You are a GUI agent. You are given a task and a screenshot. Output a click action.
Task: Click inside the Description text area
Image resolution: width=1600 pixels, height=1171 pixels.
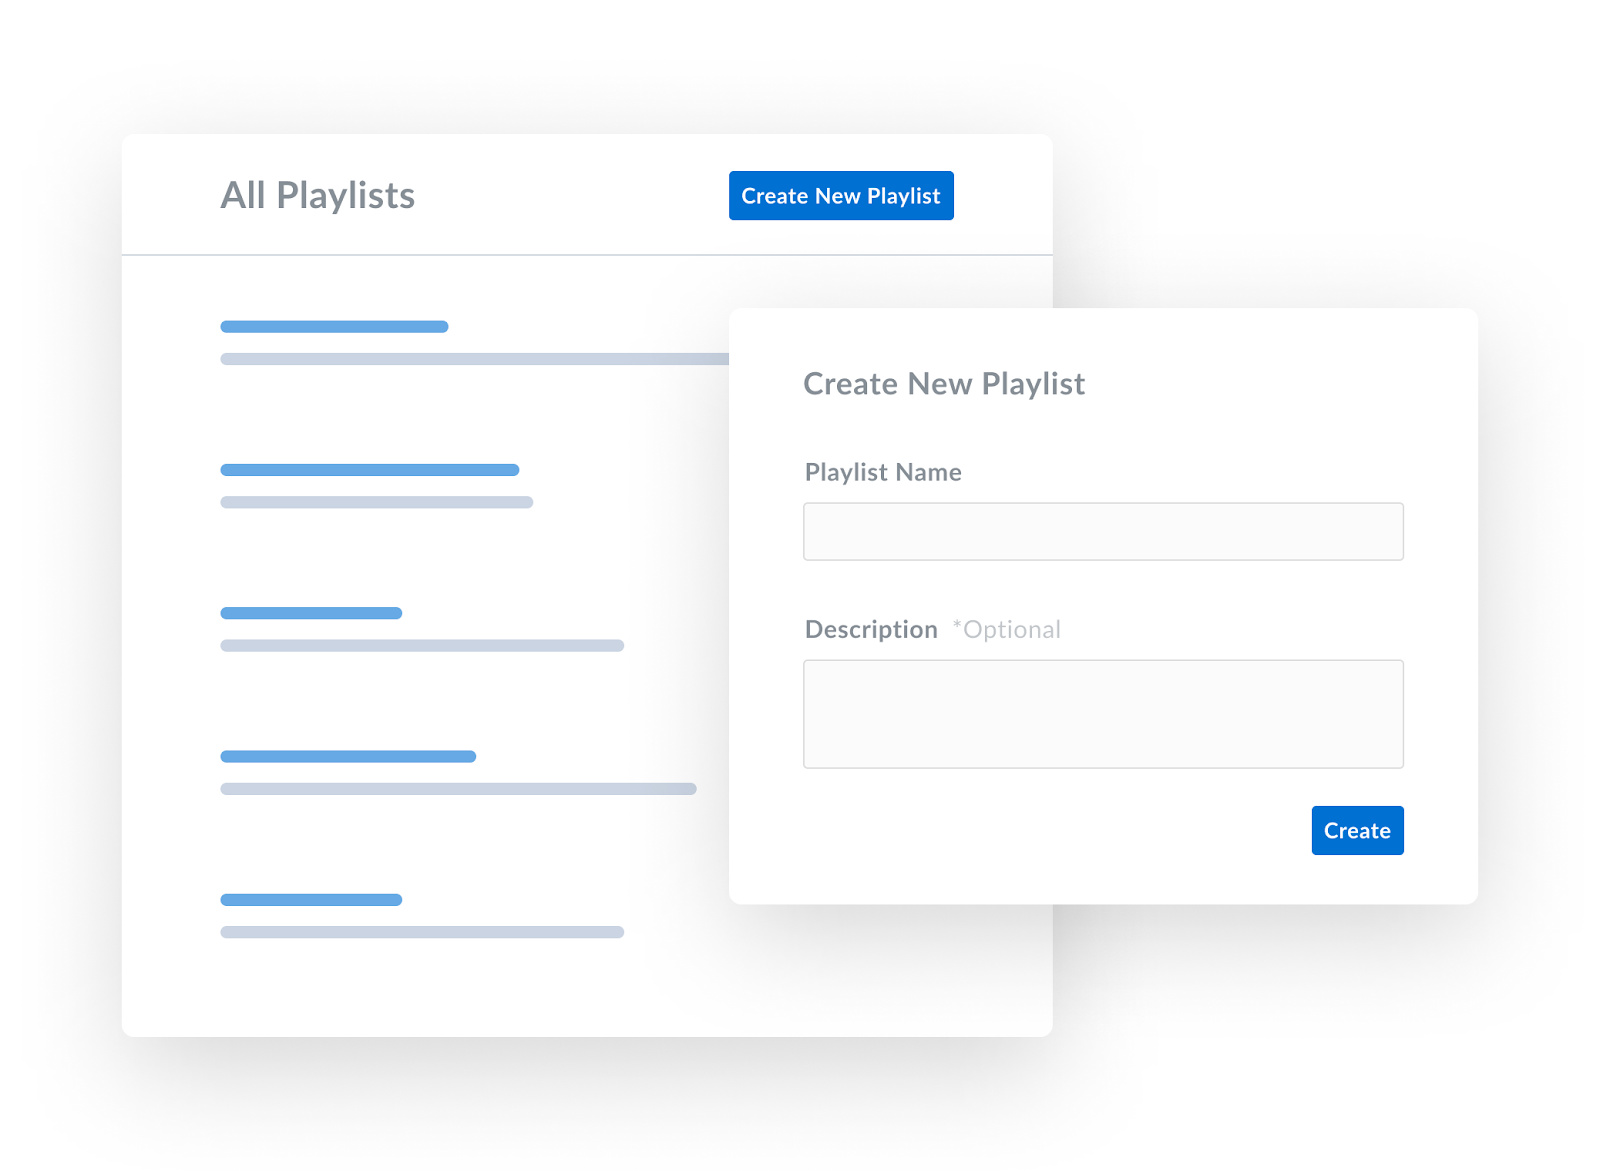tap(1103, 714)
